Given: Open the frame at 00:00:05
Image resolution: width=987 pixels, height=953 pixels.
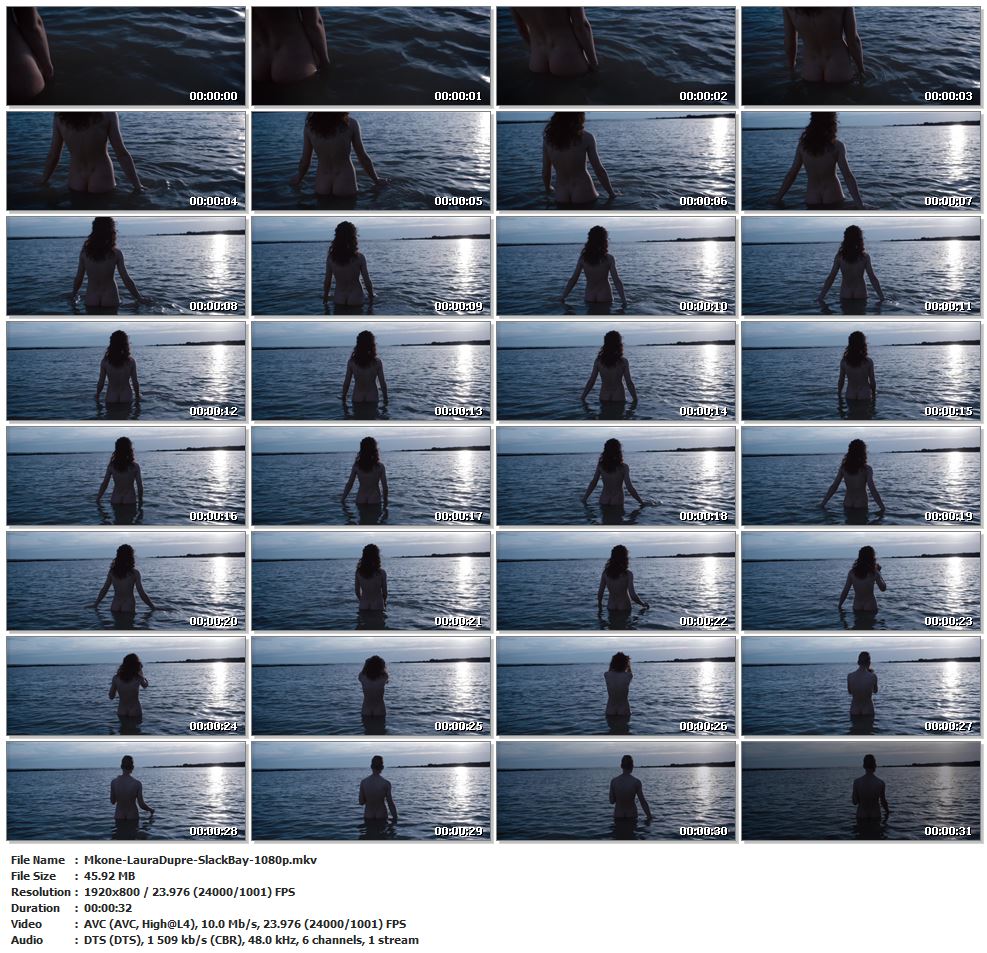Looking at the screenshot, I should point(371,161).
